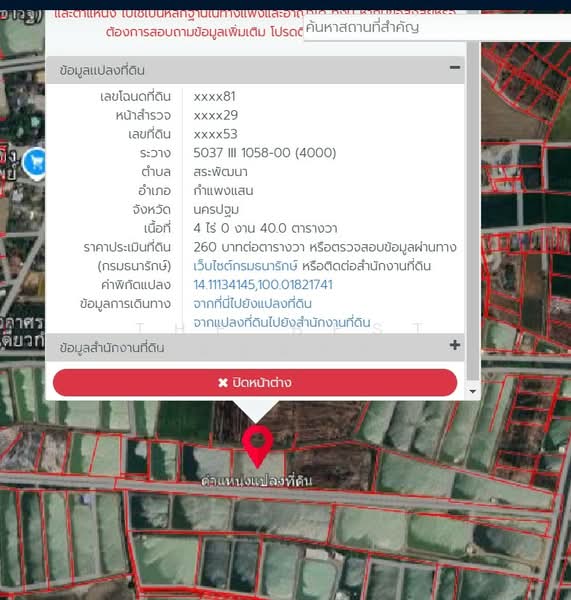Select the อำเภอ value กำแพงแสน
Screen dimensions: 571x600
pyautogui.click(x=223, y=191)
